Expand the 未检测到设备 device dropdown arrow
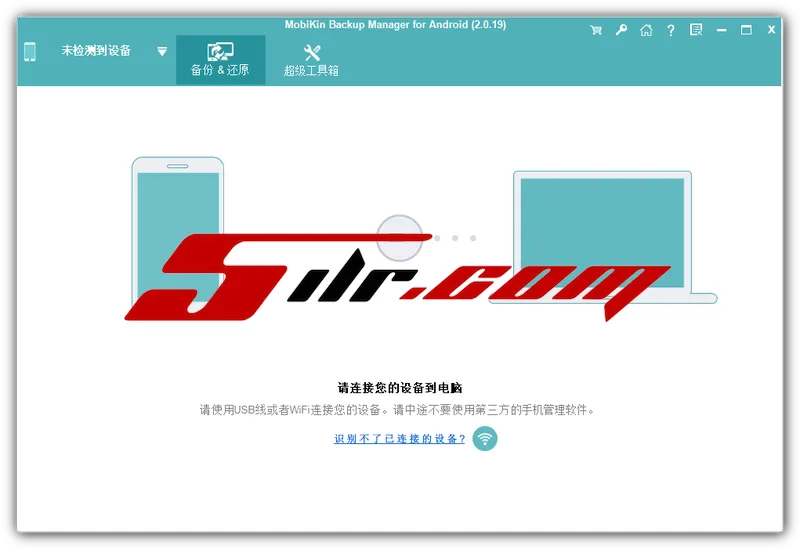Viewport: 800px width, 549px height. click(x=162, y=51)
